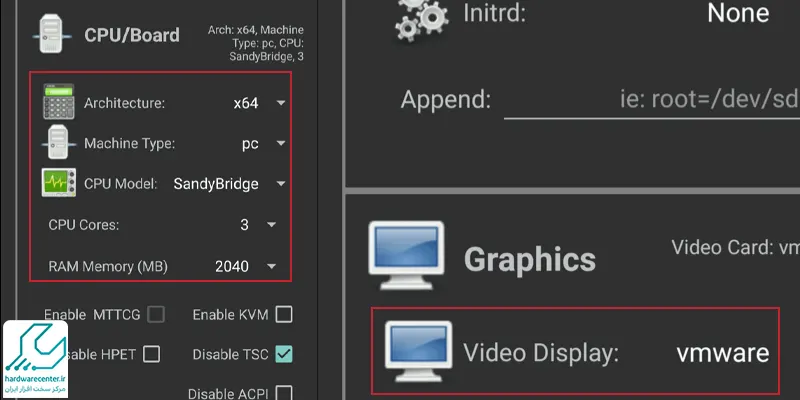Click the Machine Type tower icon
The height and width of the screenshot is (400, 800).
point(59,142)
